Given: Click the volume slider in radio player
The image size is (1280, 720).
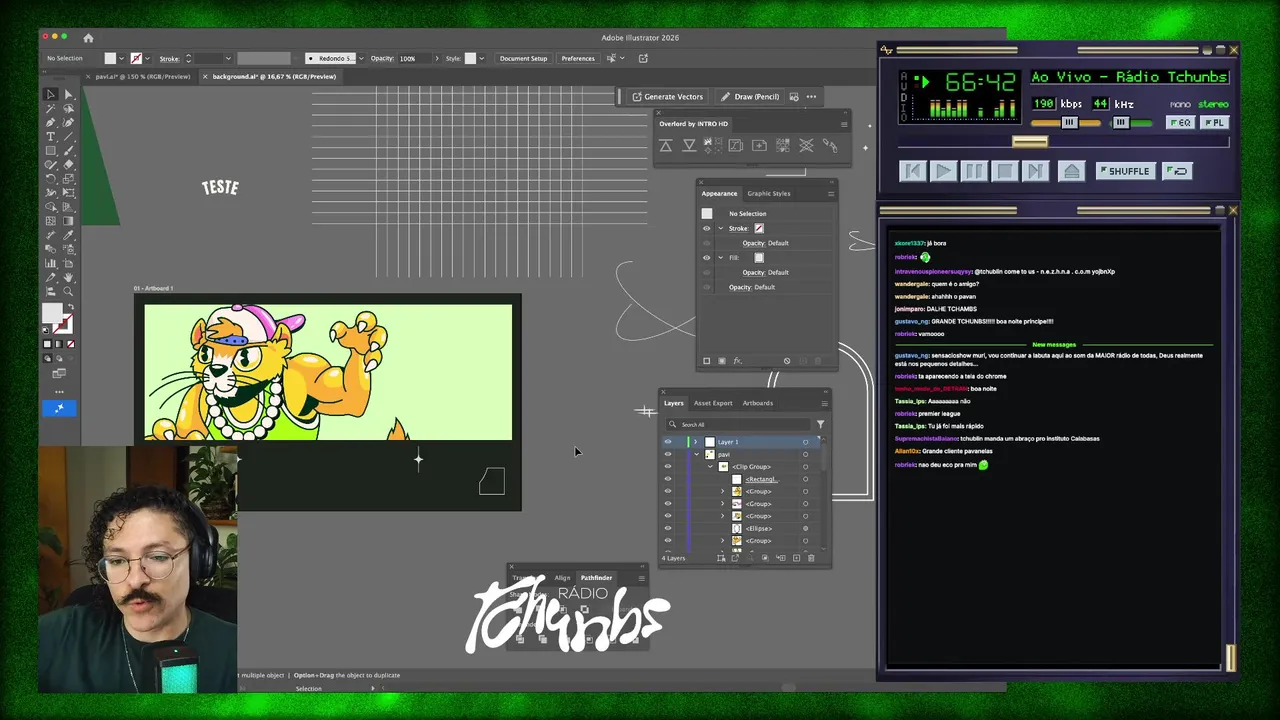Looking at the screenshot, I should tap(1066, 123).
